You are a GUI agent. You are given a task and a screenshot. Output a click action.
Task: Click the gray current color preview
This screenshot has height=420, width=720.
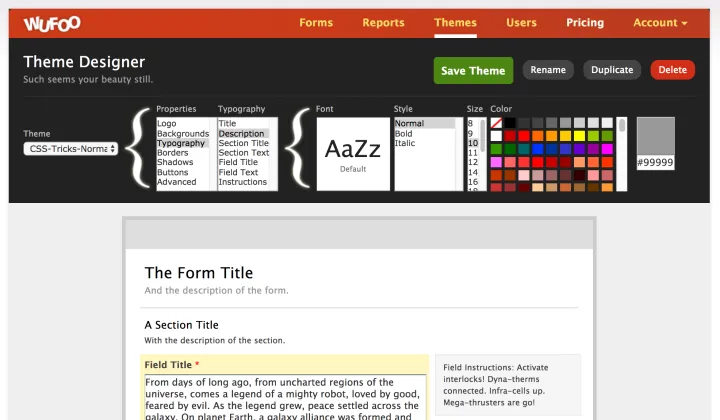click(655, 135)
